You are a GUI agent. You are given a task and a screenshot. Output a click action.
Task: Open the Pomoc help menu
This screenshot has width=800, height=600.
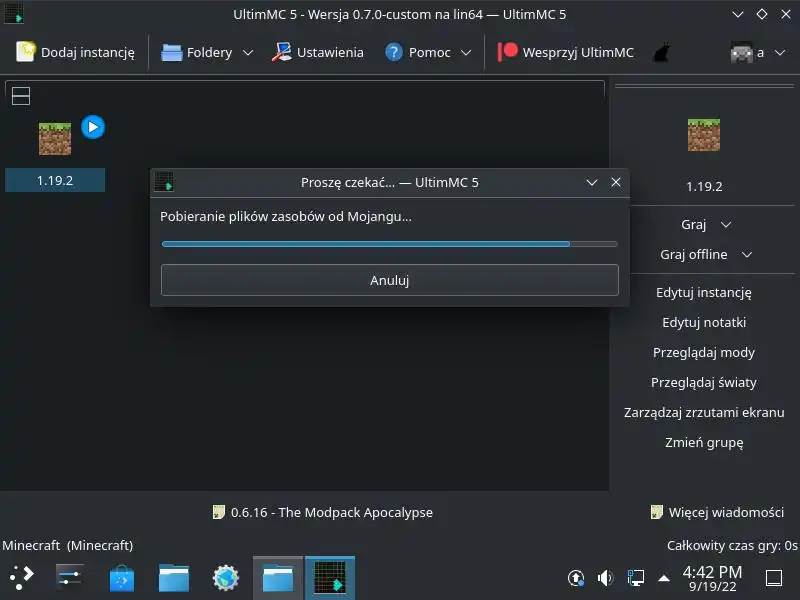(418, 52)
